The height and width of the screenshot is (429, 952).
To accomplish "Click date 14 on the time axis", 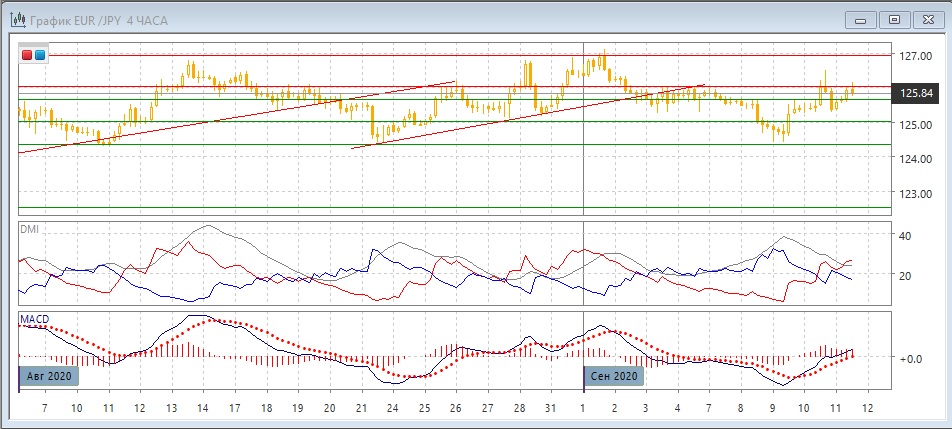I will [203, 410].
